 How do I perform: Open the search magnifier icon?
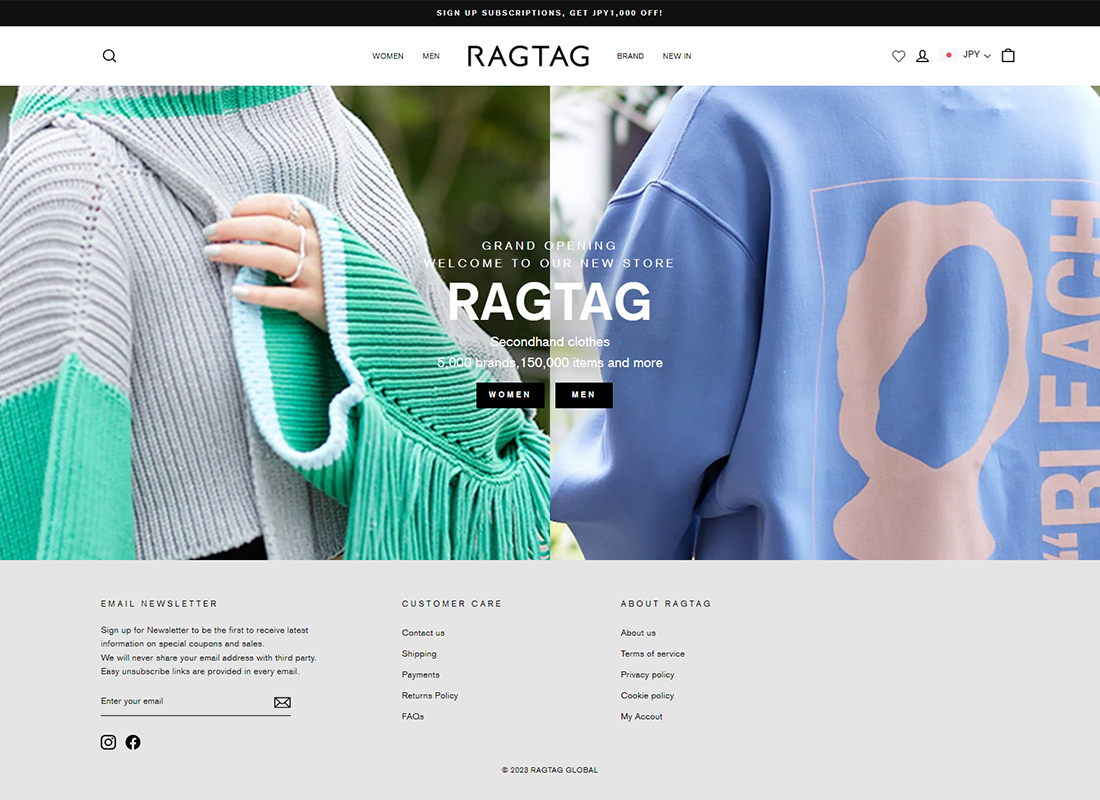[x=109, y=56]
